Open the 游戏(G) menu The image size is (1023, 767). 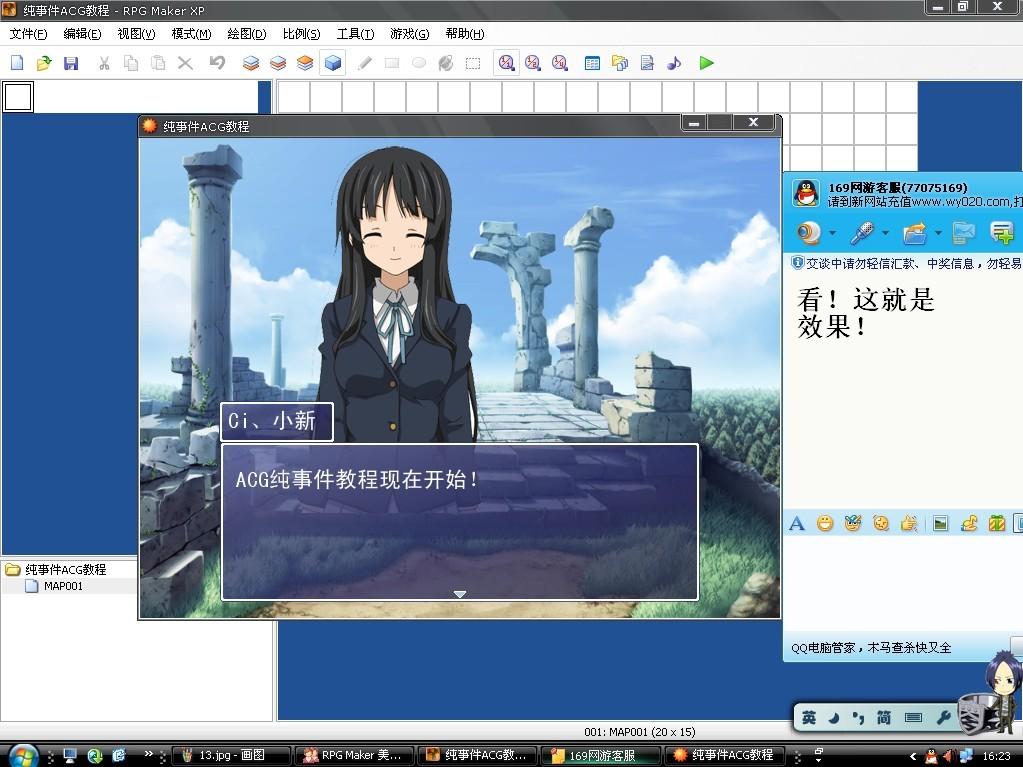coord(410,34)
